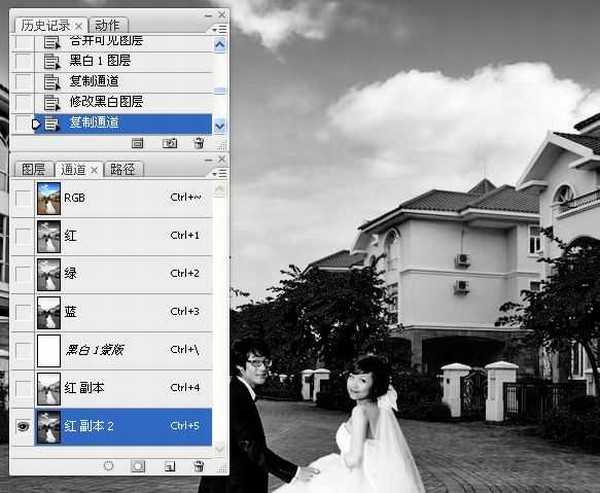Create new document from current state icon
This screenshot has width=600, height=493.
pos(138,143)
